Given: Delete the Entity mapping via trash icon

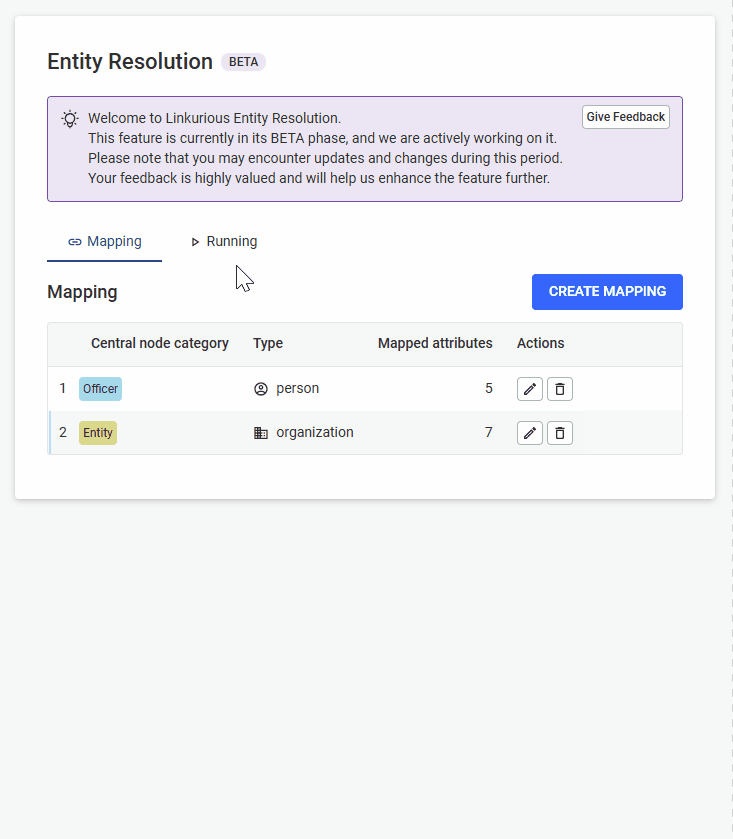Looking at the screenshot, I should pyautogui.click(x=560, y=433).
